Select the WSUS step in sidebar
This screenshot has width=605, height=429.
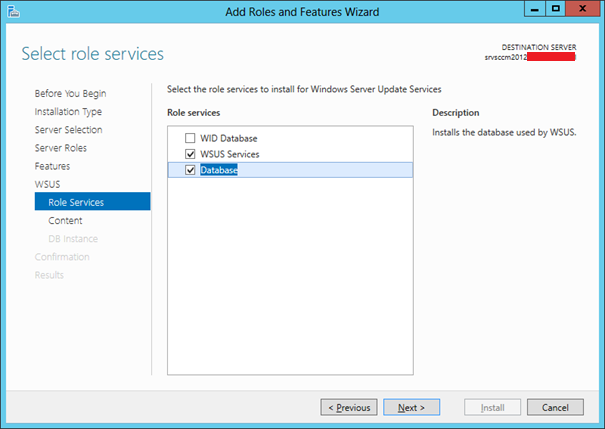coord(47,184)
